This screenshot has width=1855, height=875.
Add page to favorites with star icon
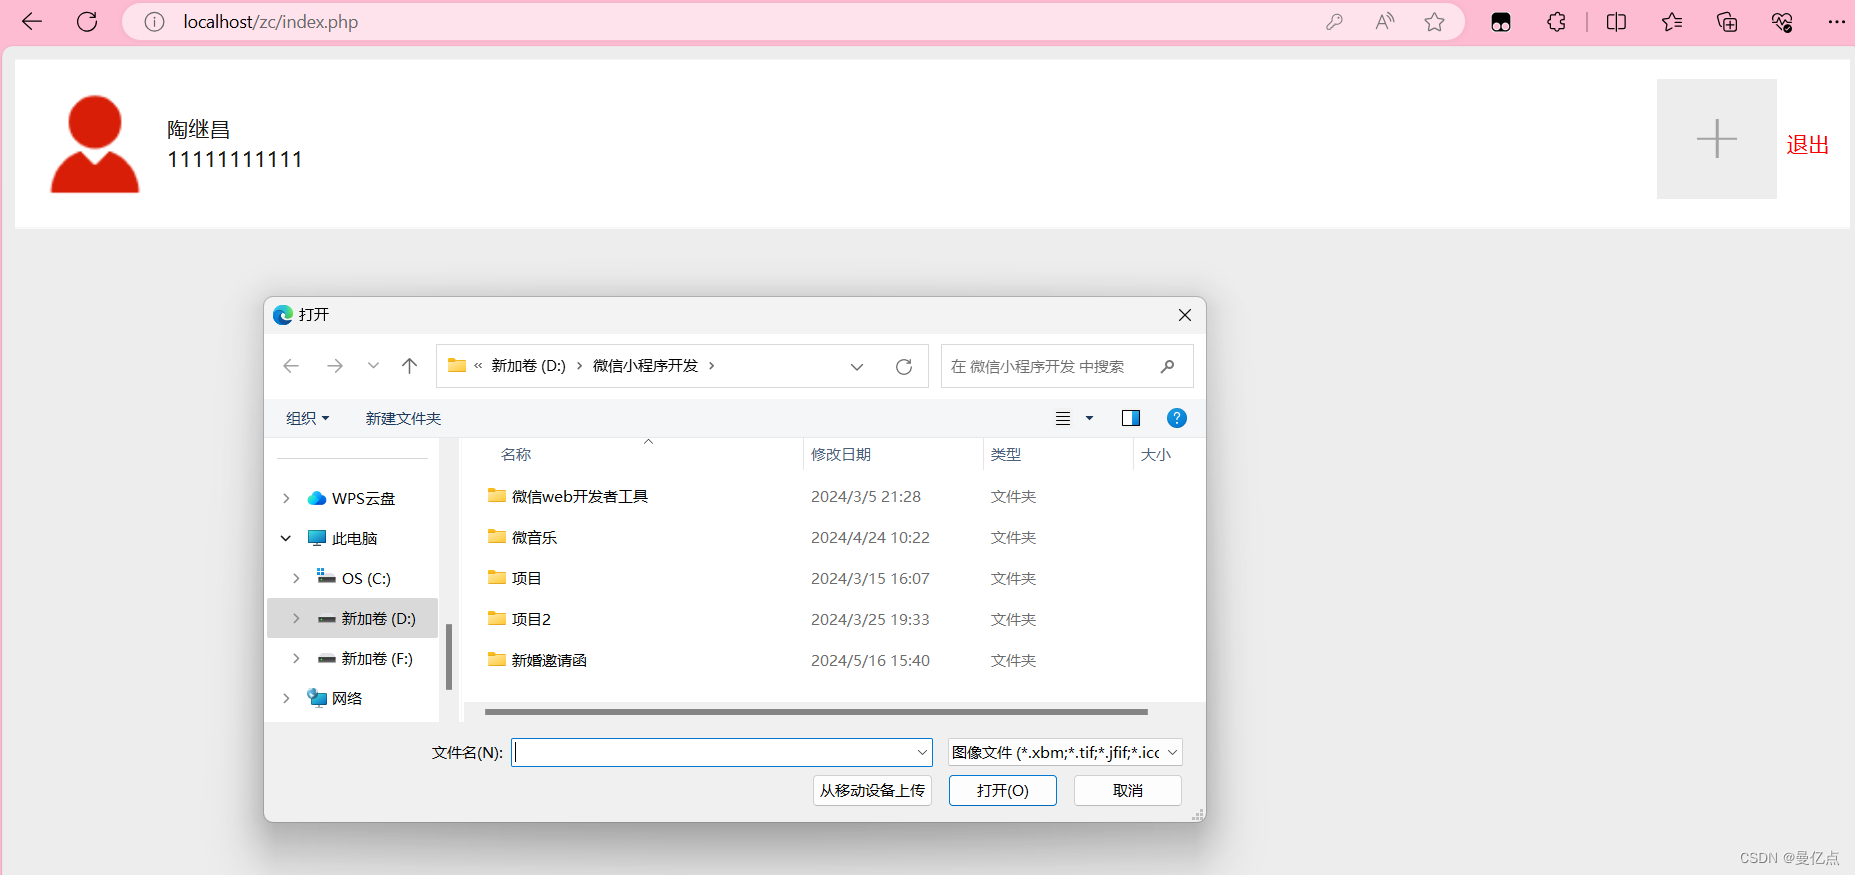click(x=1435, y=22)
